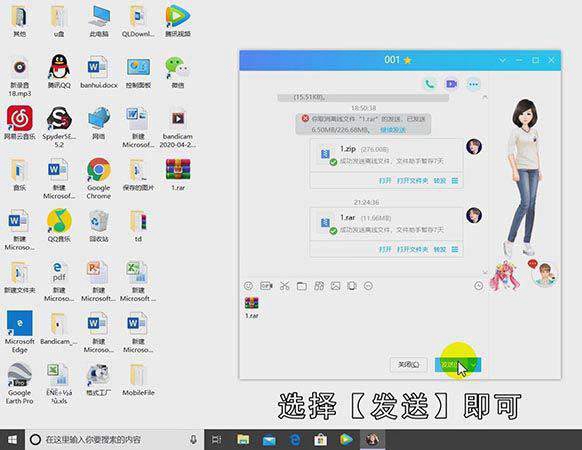This screenshot has height=450, width=582.
Task: Select the QLDownl... folder on desktop
Action: (138, 20)
